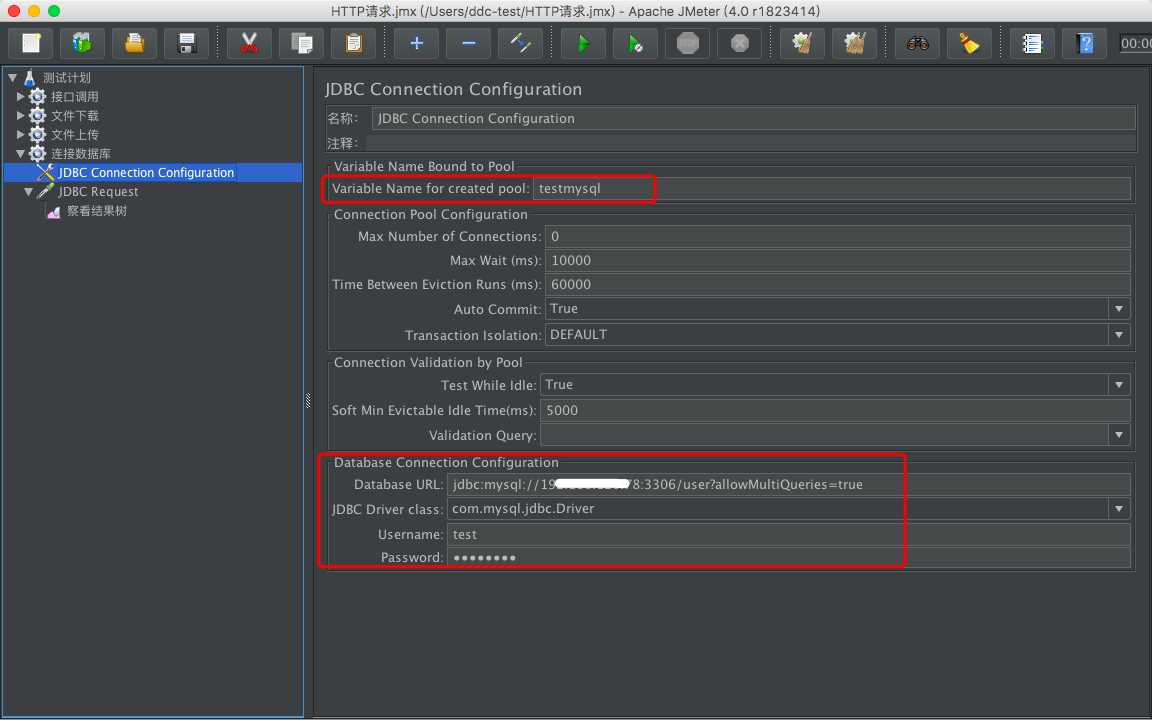Click the Reset search icon
This screenshot has width=1152, height=720.
(x=970, y=43)
